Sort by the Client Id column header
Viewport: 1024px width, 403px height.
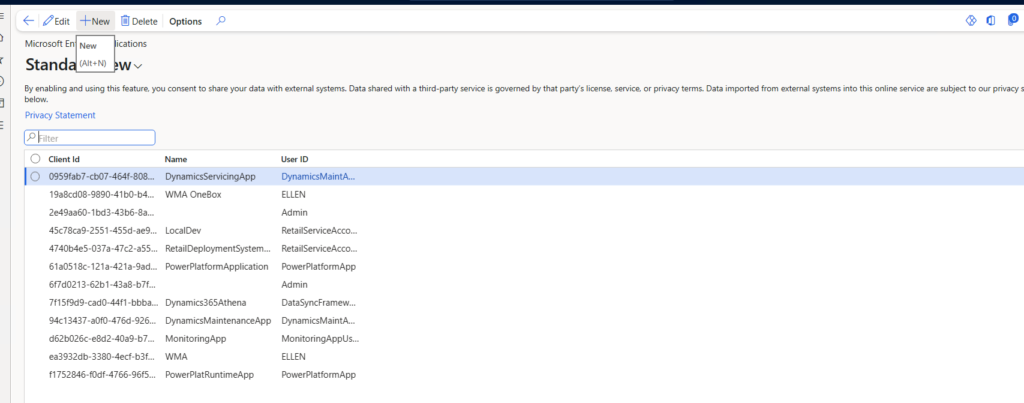click(x=64, y=159)
